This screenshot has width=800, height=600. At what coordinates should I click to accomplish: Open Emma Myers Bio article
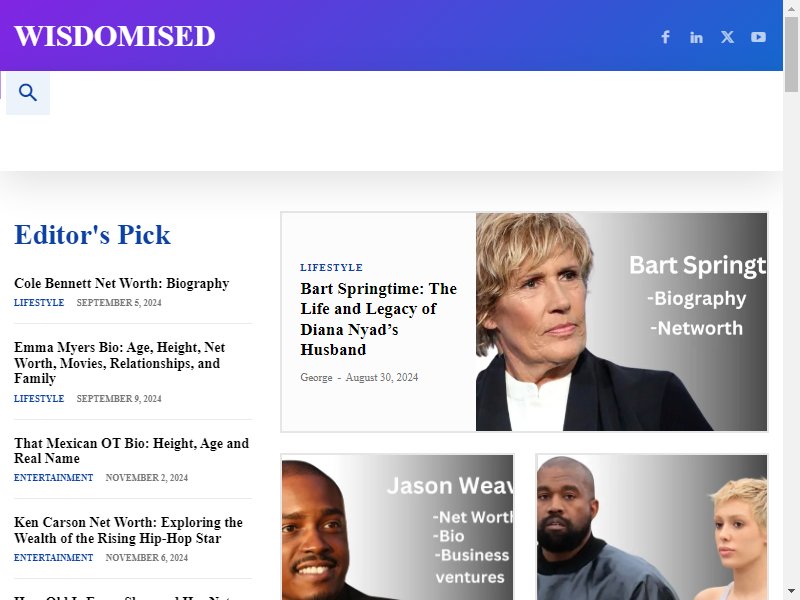(119, 363)
